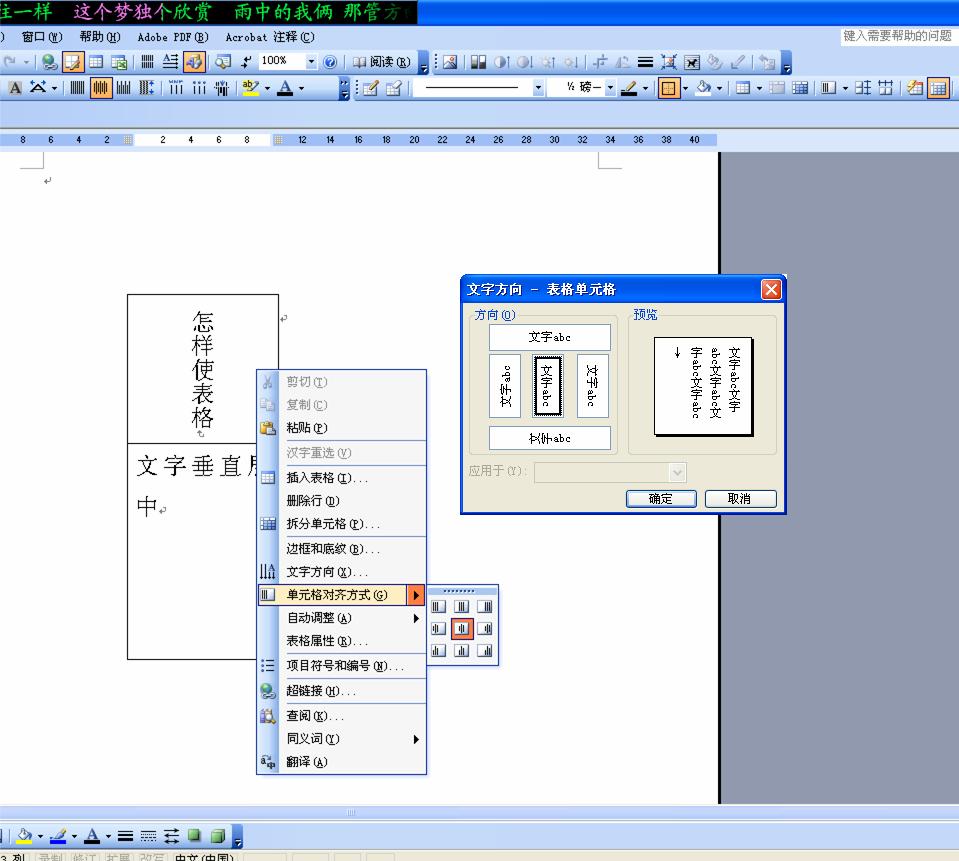Click the line style icon in drawing toolbar

click(x=125, y=836)
